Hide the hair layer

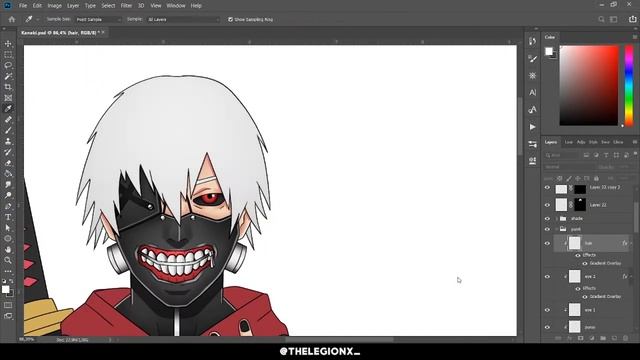pyautogui.click(x=547, y=243)
